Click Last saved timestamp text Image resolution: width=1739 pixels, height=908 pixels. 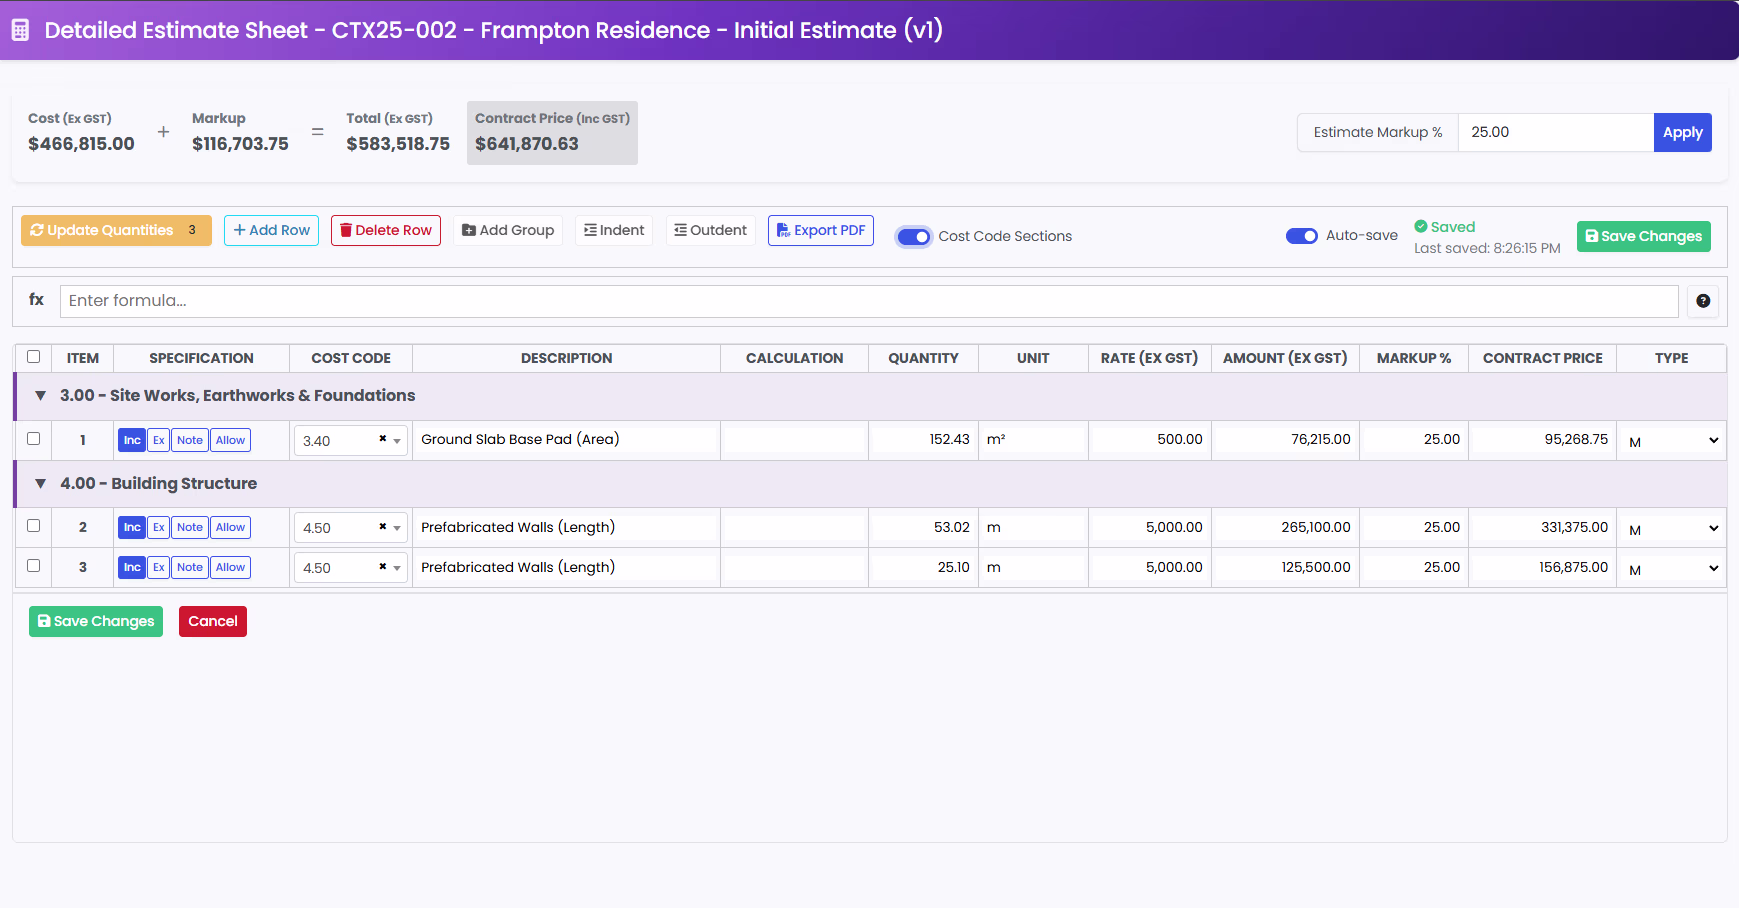tap(1487, 248)
